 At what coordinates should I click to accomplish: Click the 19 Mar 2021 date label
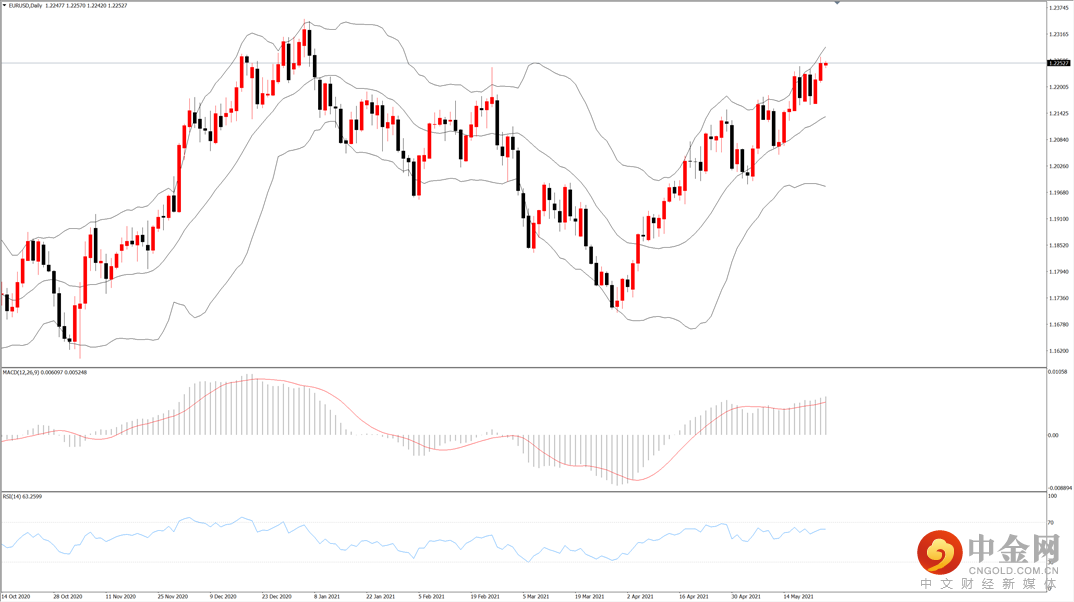pos(589,597)
